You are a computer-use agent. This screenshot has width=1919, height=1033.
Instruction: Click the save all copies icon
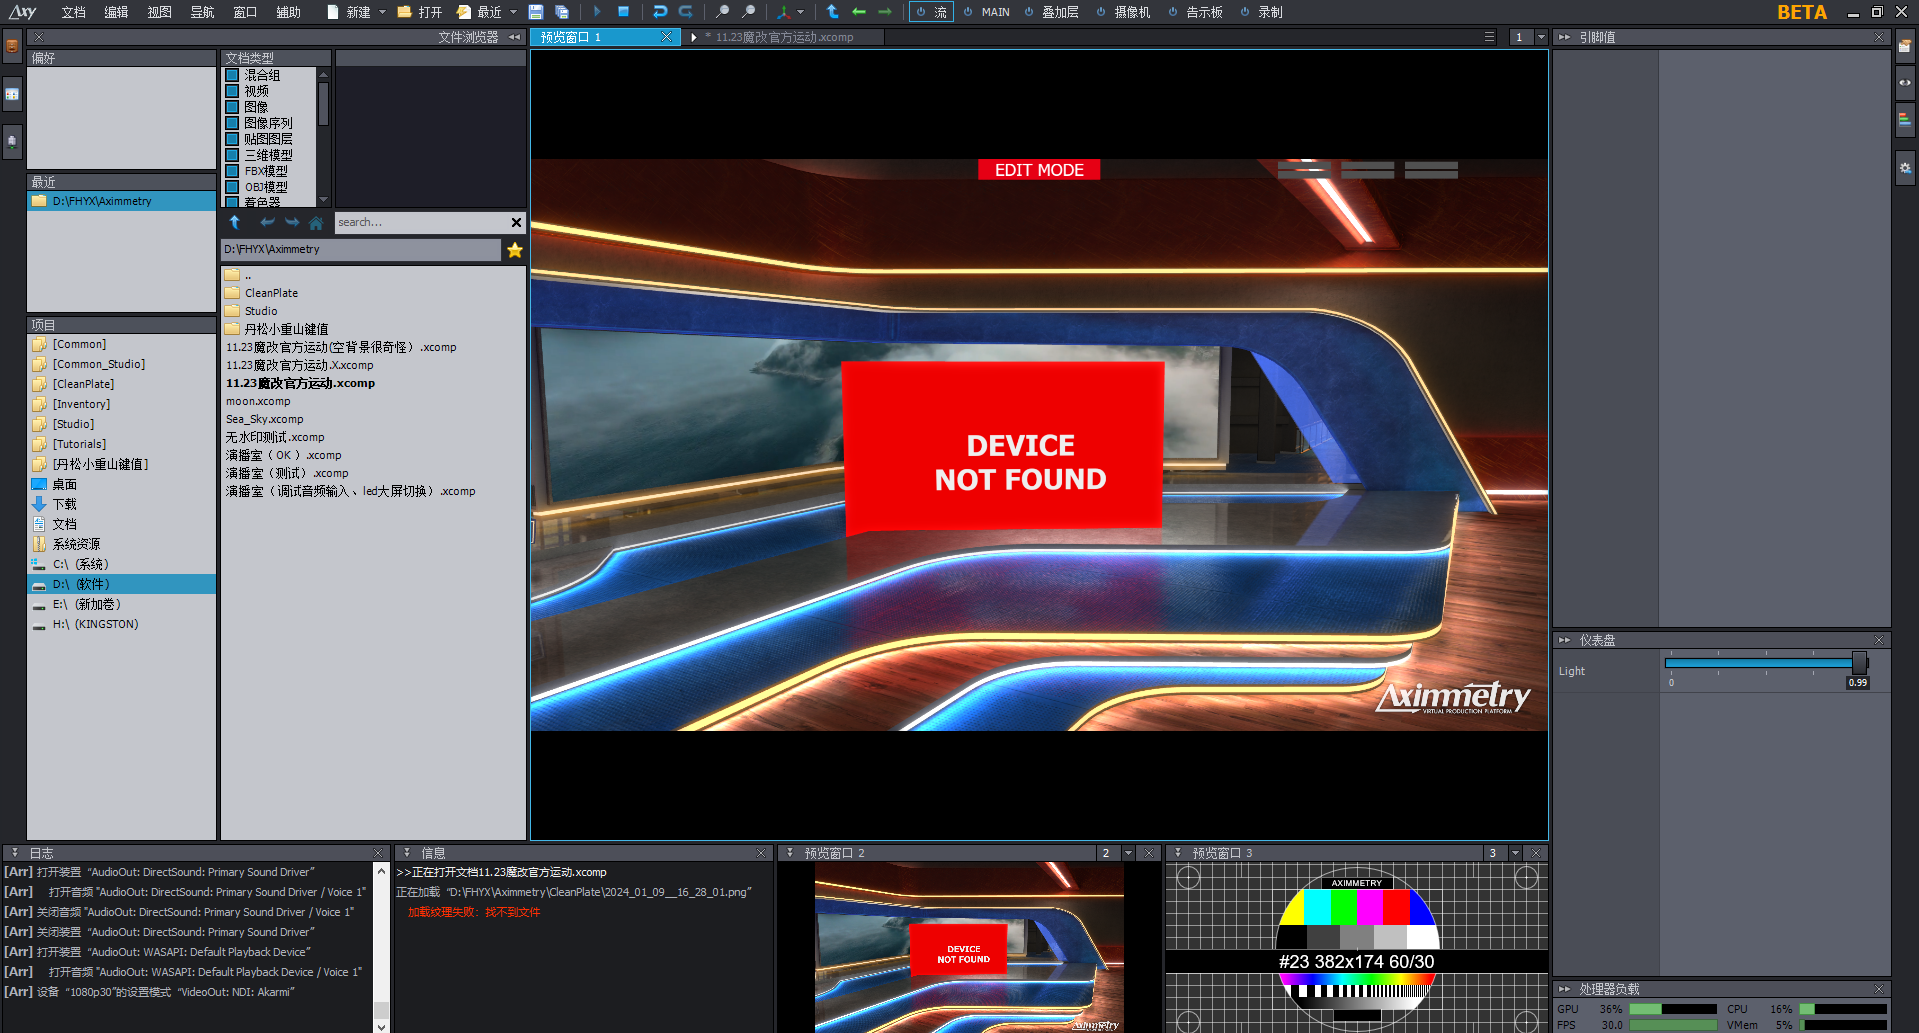(x=562, y=12)
